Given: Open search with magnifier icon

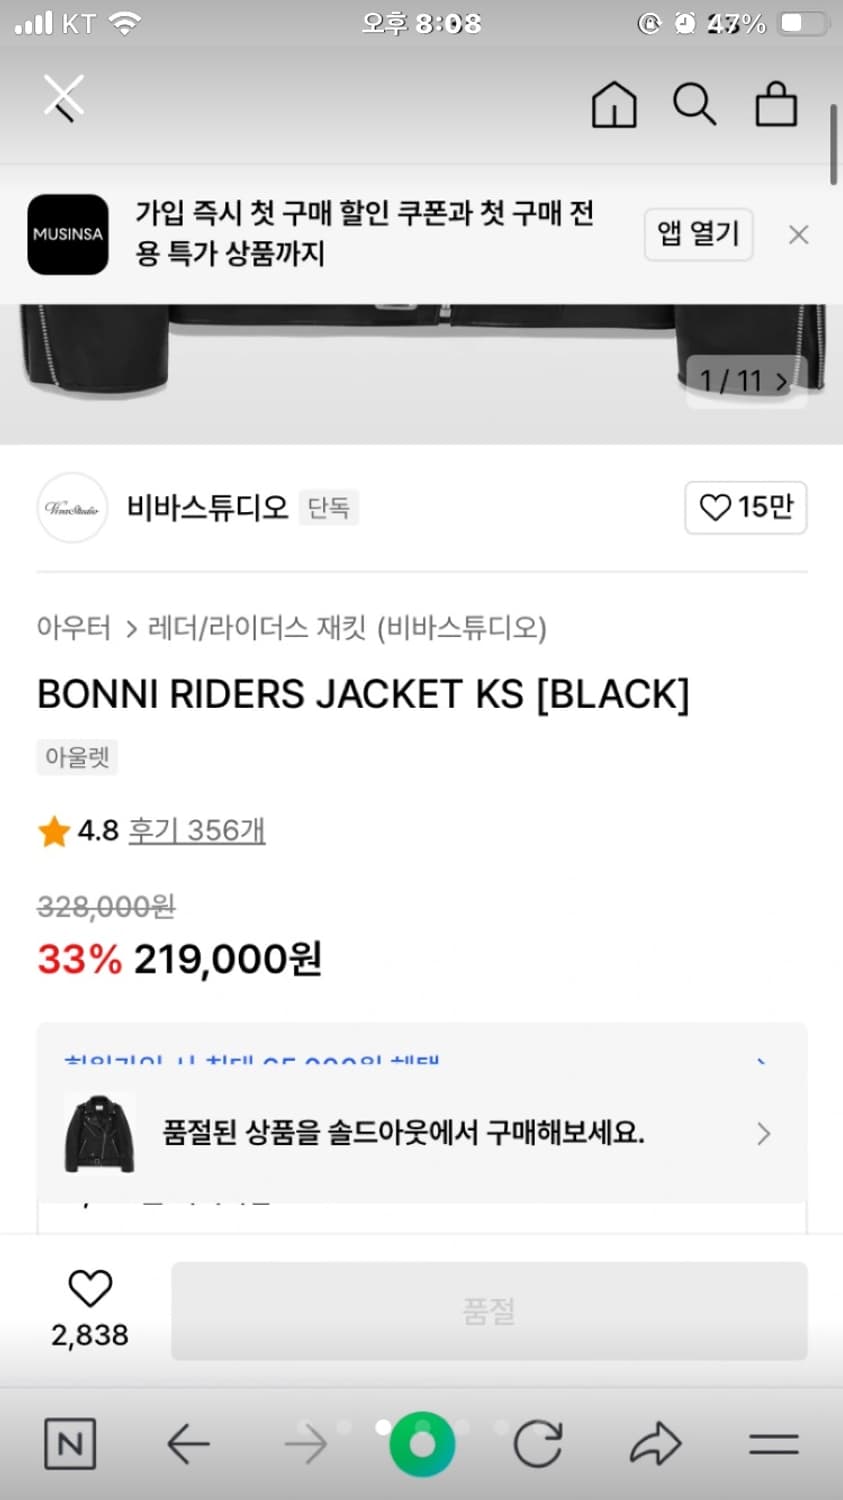Looking at the screenshot, I should (694, 104).
